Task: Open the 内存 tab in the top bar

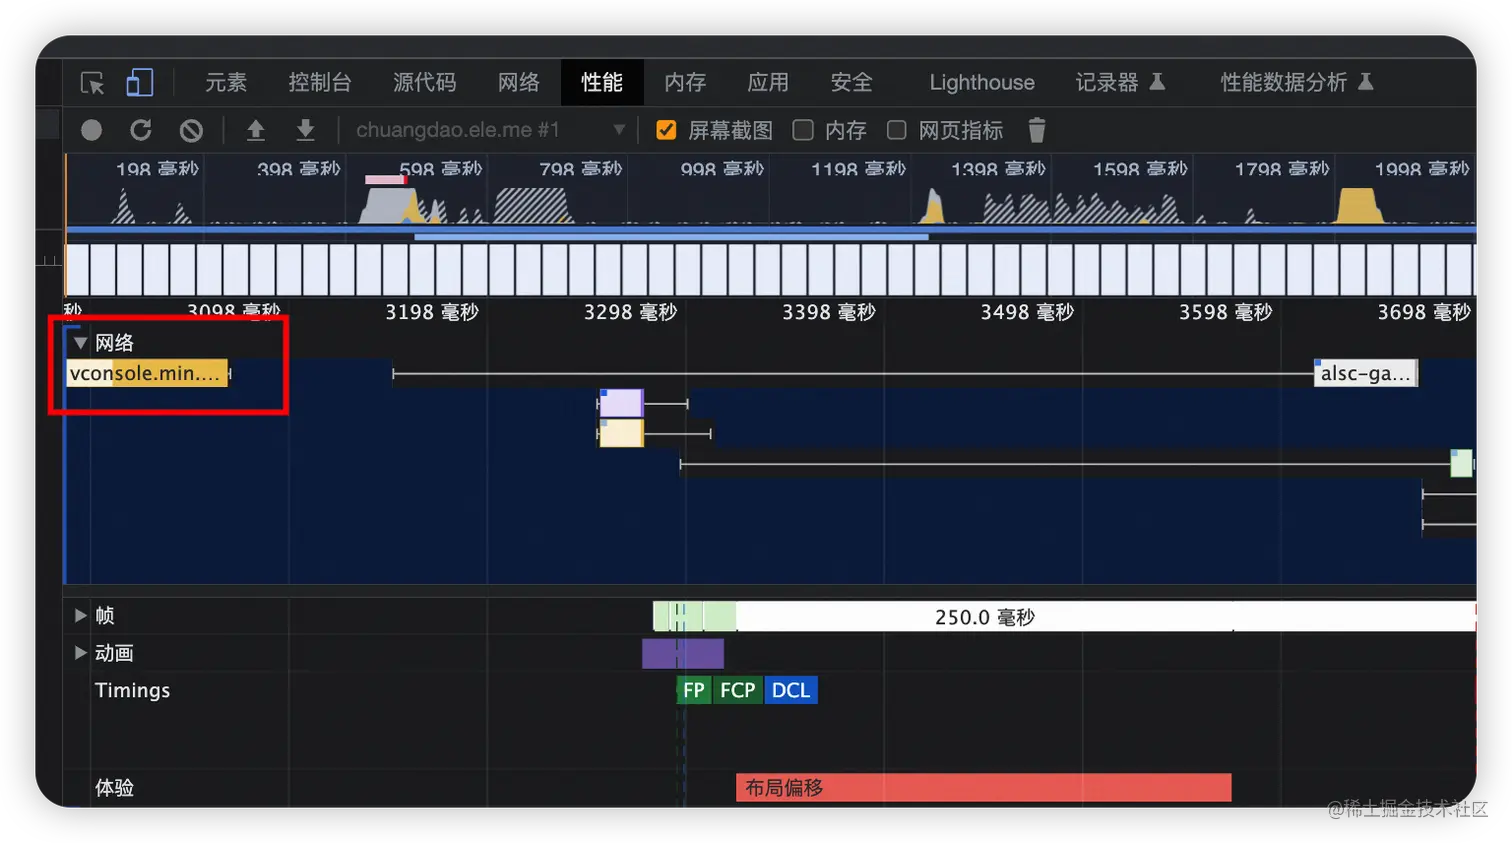Action: 685,82
